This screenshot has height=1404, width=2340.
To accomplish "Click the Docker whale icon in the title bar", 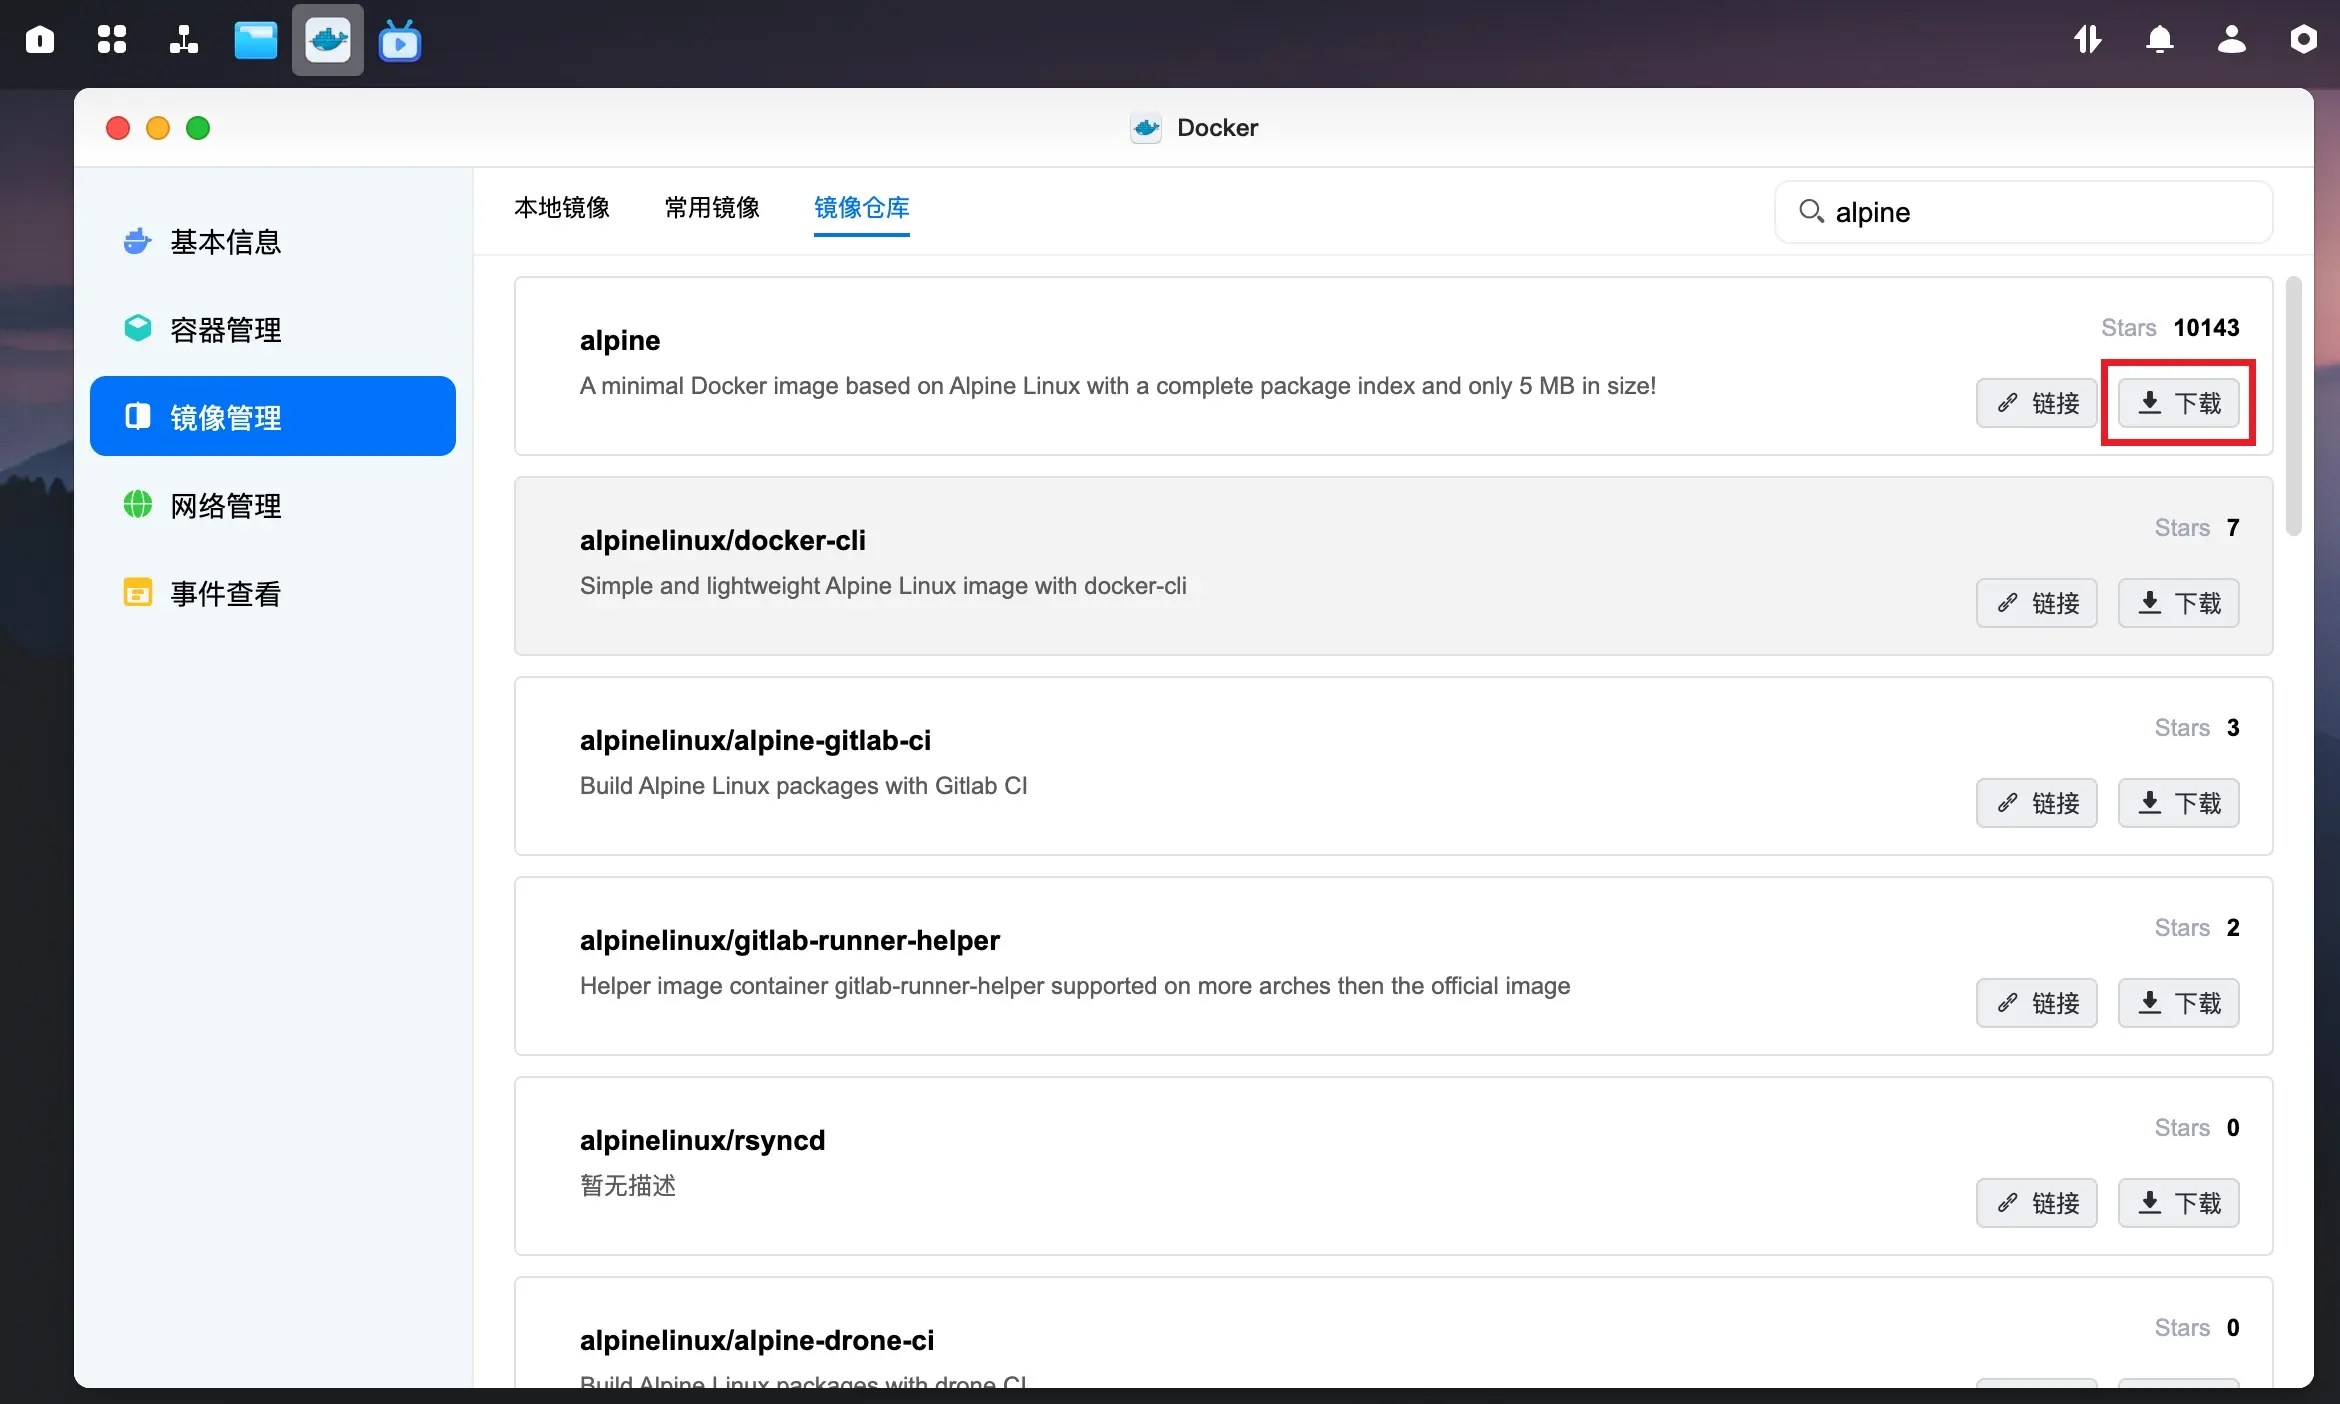I will pyautogui.click(x=1144, y=128).
